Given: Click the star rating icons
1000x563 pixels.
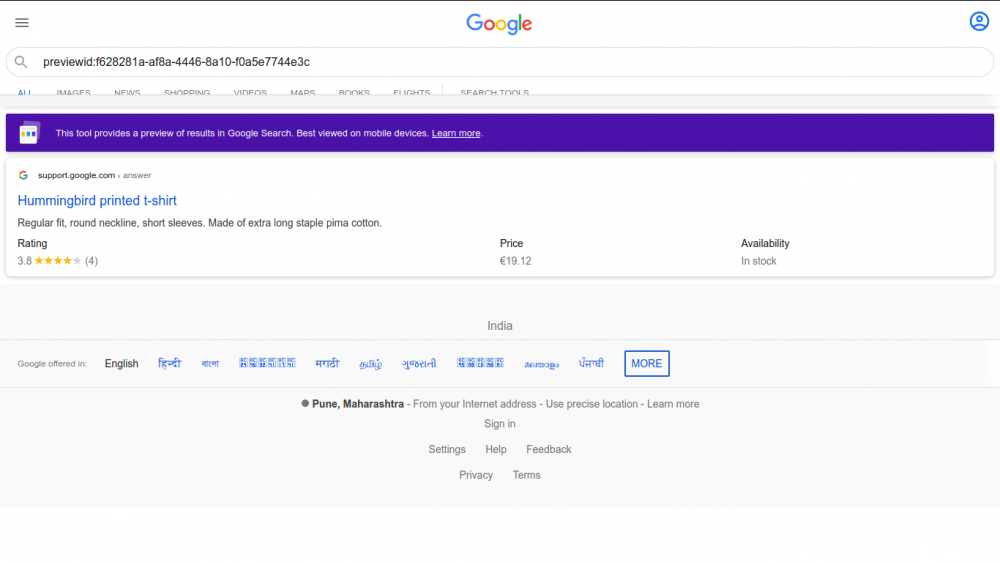Looking at the screenshot, I should pos(58,261).
